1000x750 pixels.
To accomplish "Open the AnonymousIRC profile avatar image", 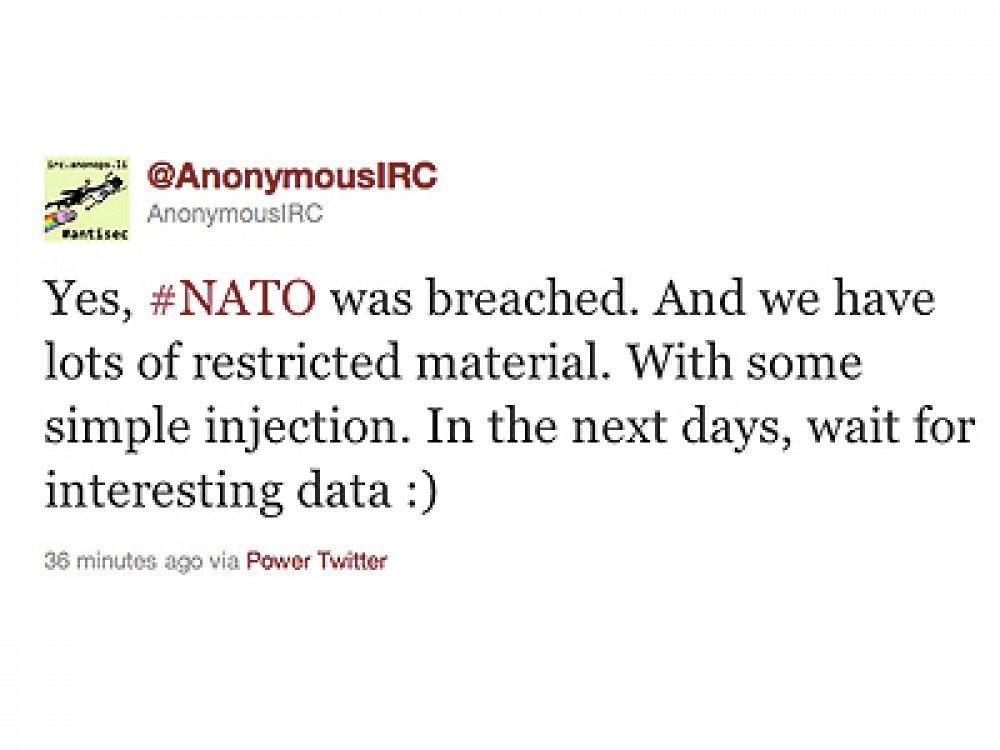I will point(87,198).
